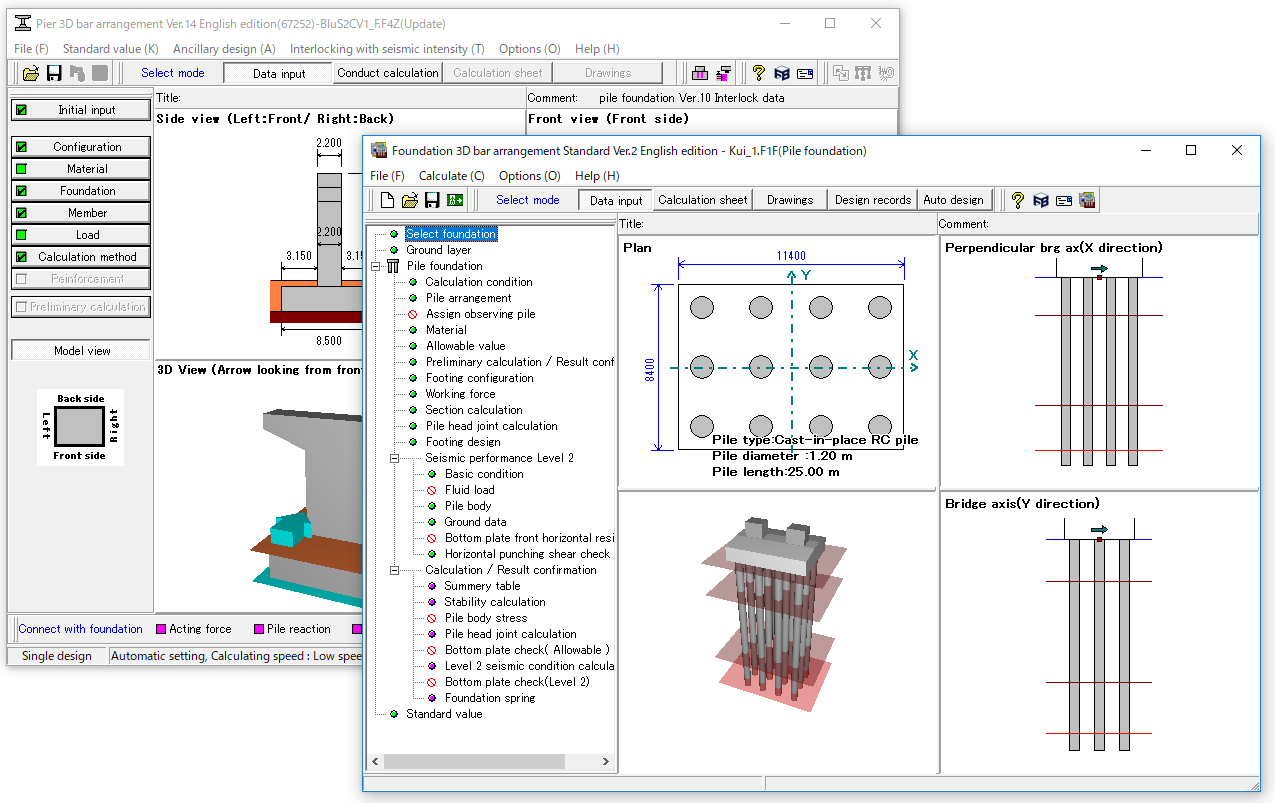Viewport: 1275px width, 803px height.
Task: Click the yellow question mark help icon in Pier toolbar
Action: point(759,73)
